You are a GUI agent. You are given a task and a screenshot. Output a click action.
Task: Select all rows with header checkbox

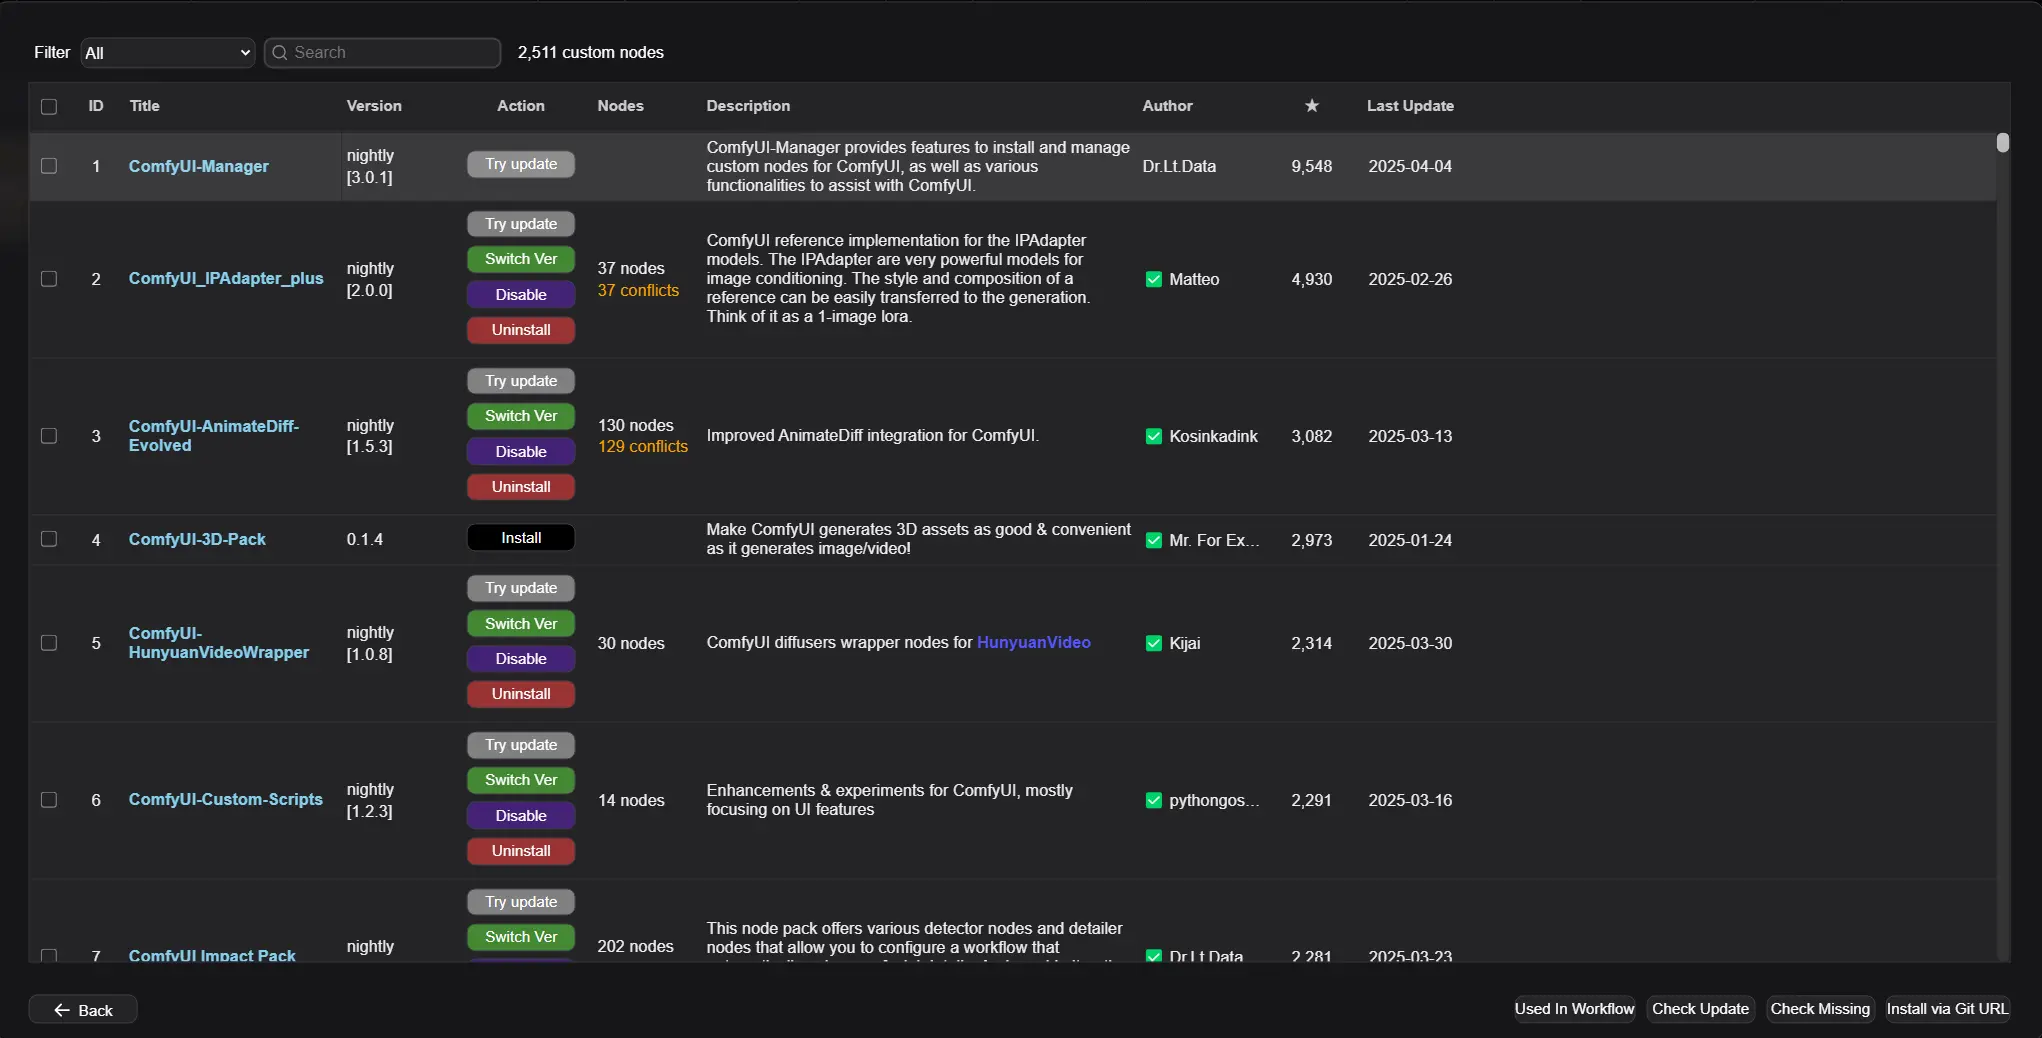point(49,107)
